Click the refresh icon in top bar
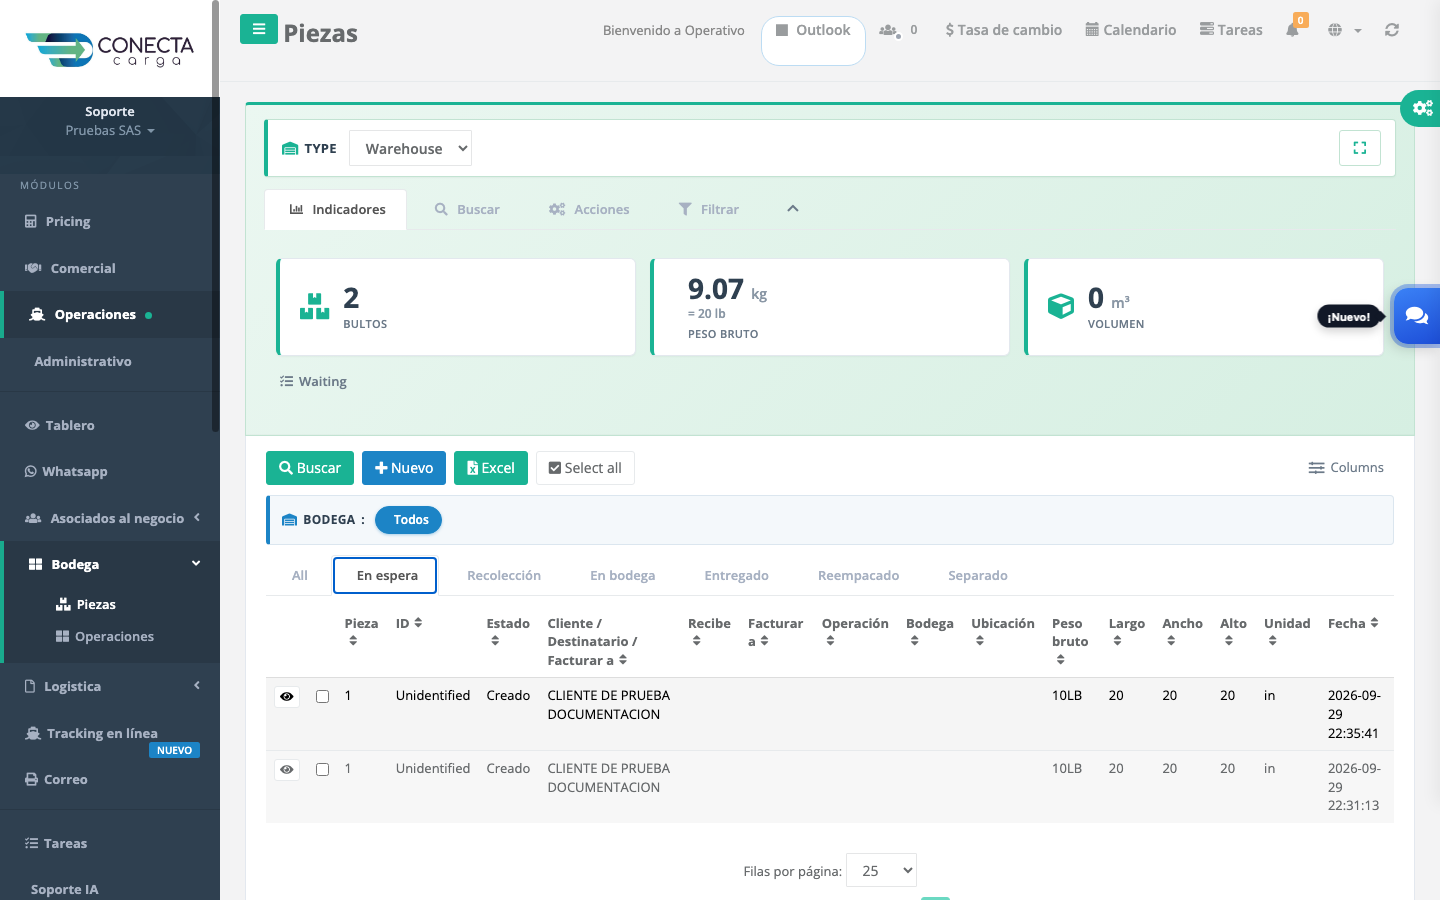The image size is (1440, 900). [1392, 30]
